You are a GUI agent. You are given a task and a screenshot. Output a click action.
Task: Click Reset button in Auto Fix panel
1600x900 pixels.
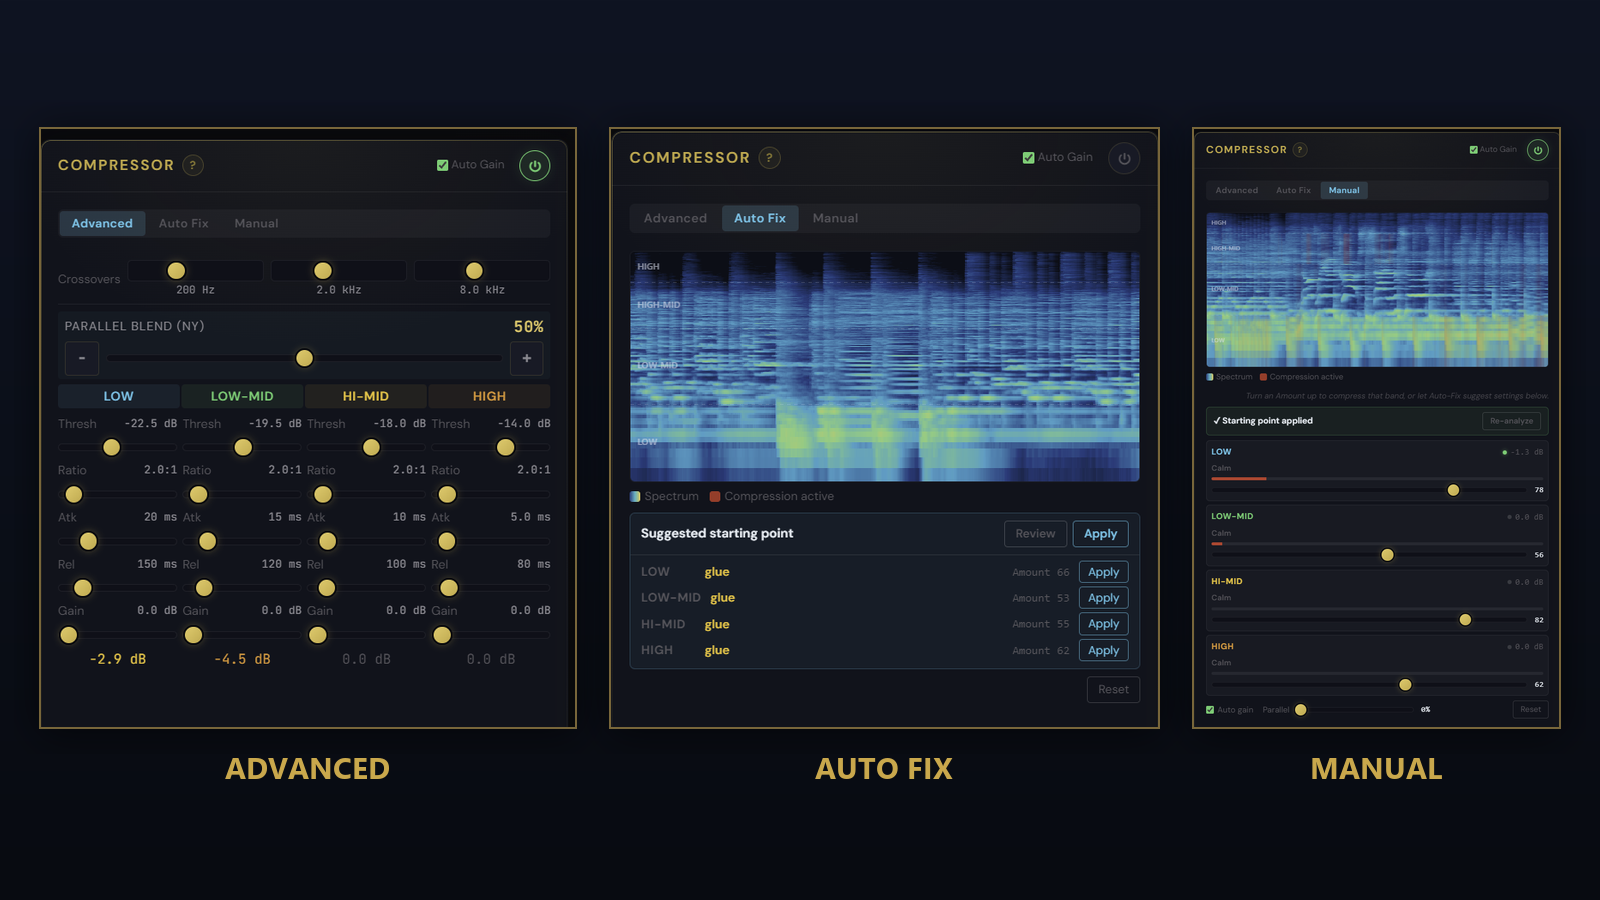coord(1113,689)
